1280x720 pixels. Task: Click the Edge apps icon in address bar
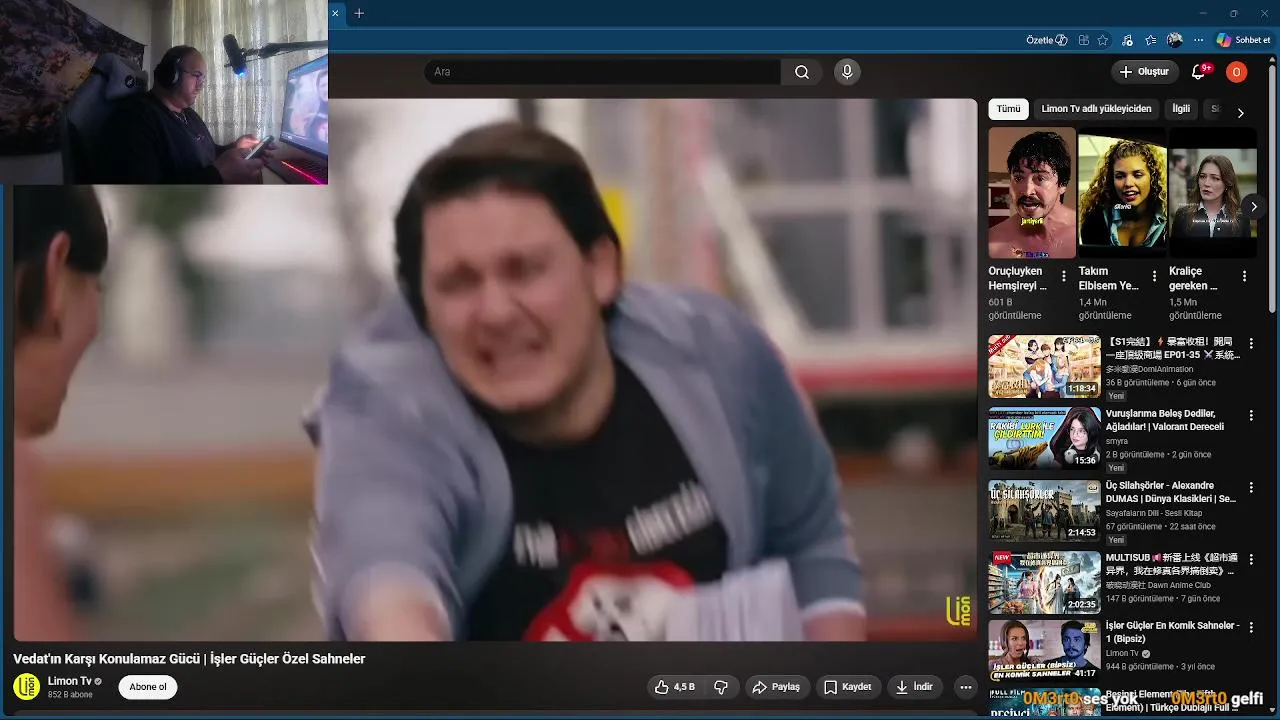[1084, 40]
